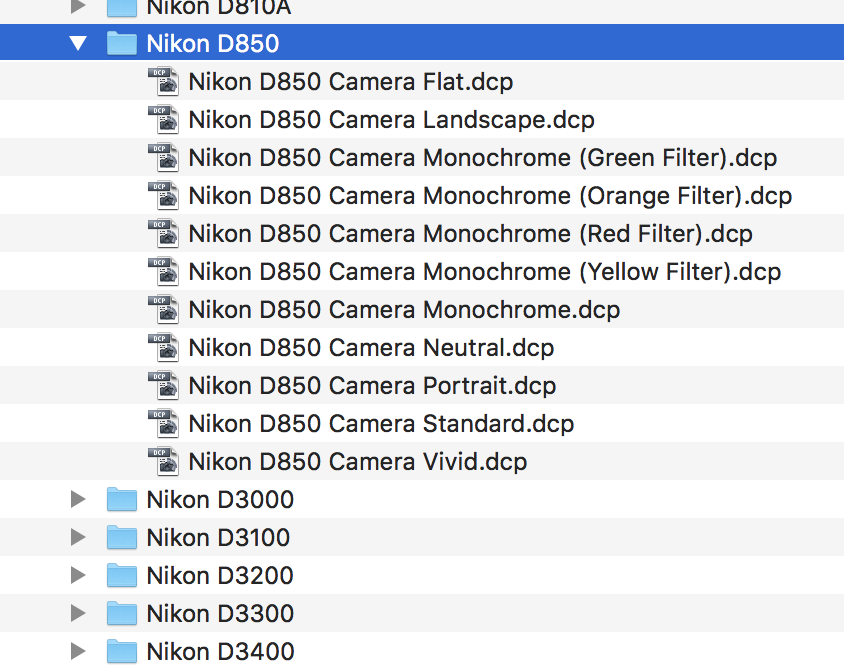Expand the Nikon D3300 folder triangle
The image size is (844, 668).
coord(79,613)
